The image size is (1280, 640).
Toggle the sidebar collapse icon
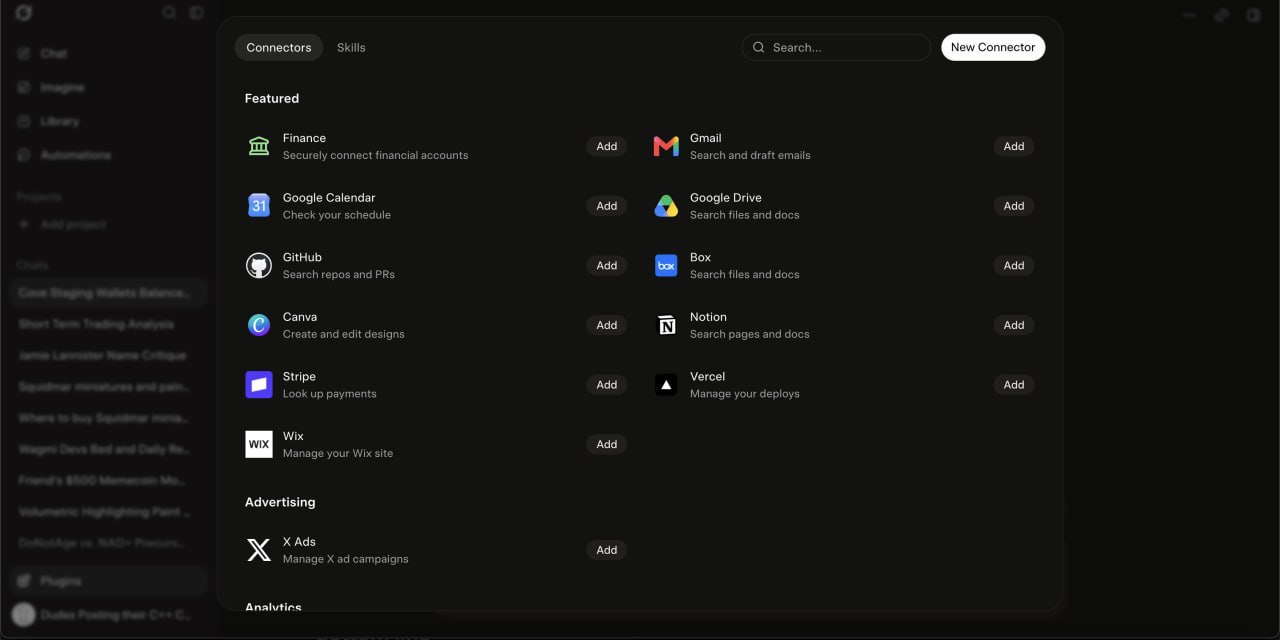pyautogui.click(x=197, y=13)
